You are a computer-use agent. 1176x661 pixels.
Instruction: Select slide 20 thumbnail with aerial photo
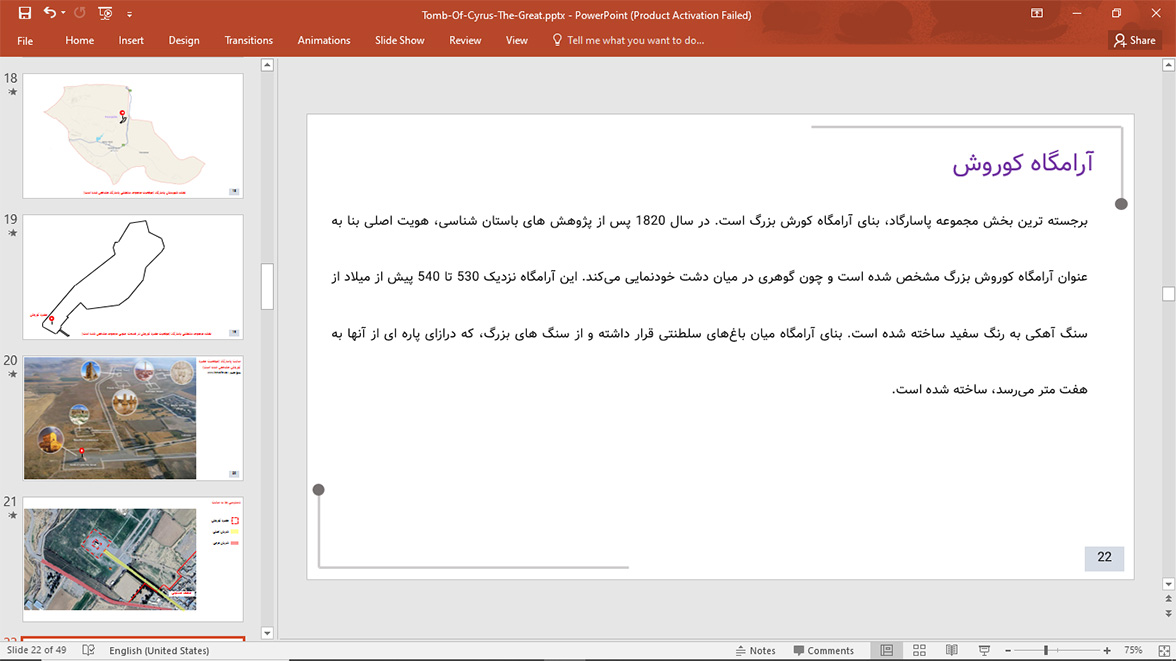(133, 418)
